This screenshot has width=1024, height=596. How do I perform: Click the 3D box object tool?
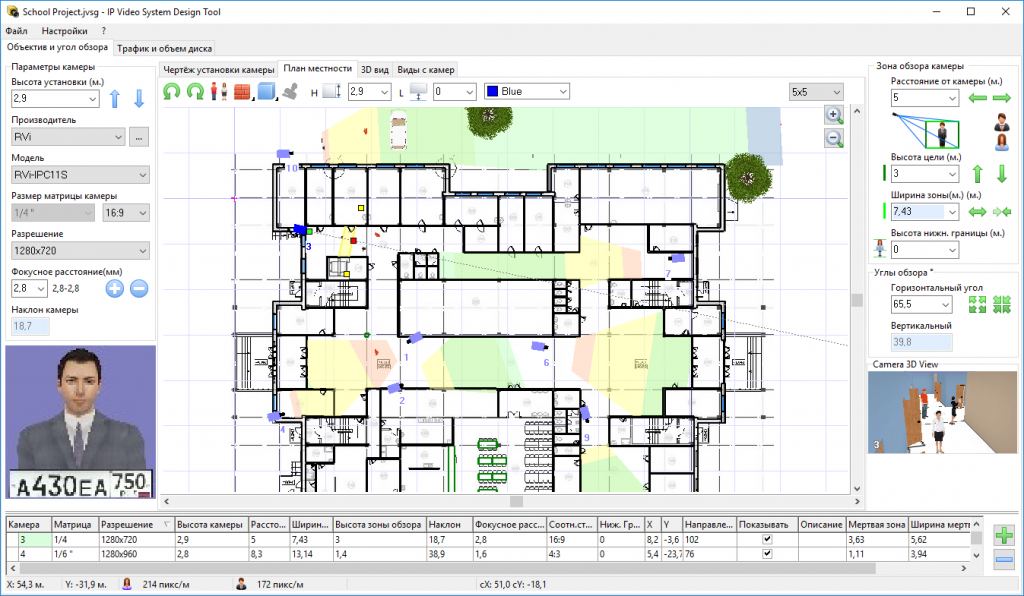pos(265,92)
